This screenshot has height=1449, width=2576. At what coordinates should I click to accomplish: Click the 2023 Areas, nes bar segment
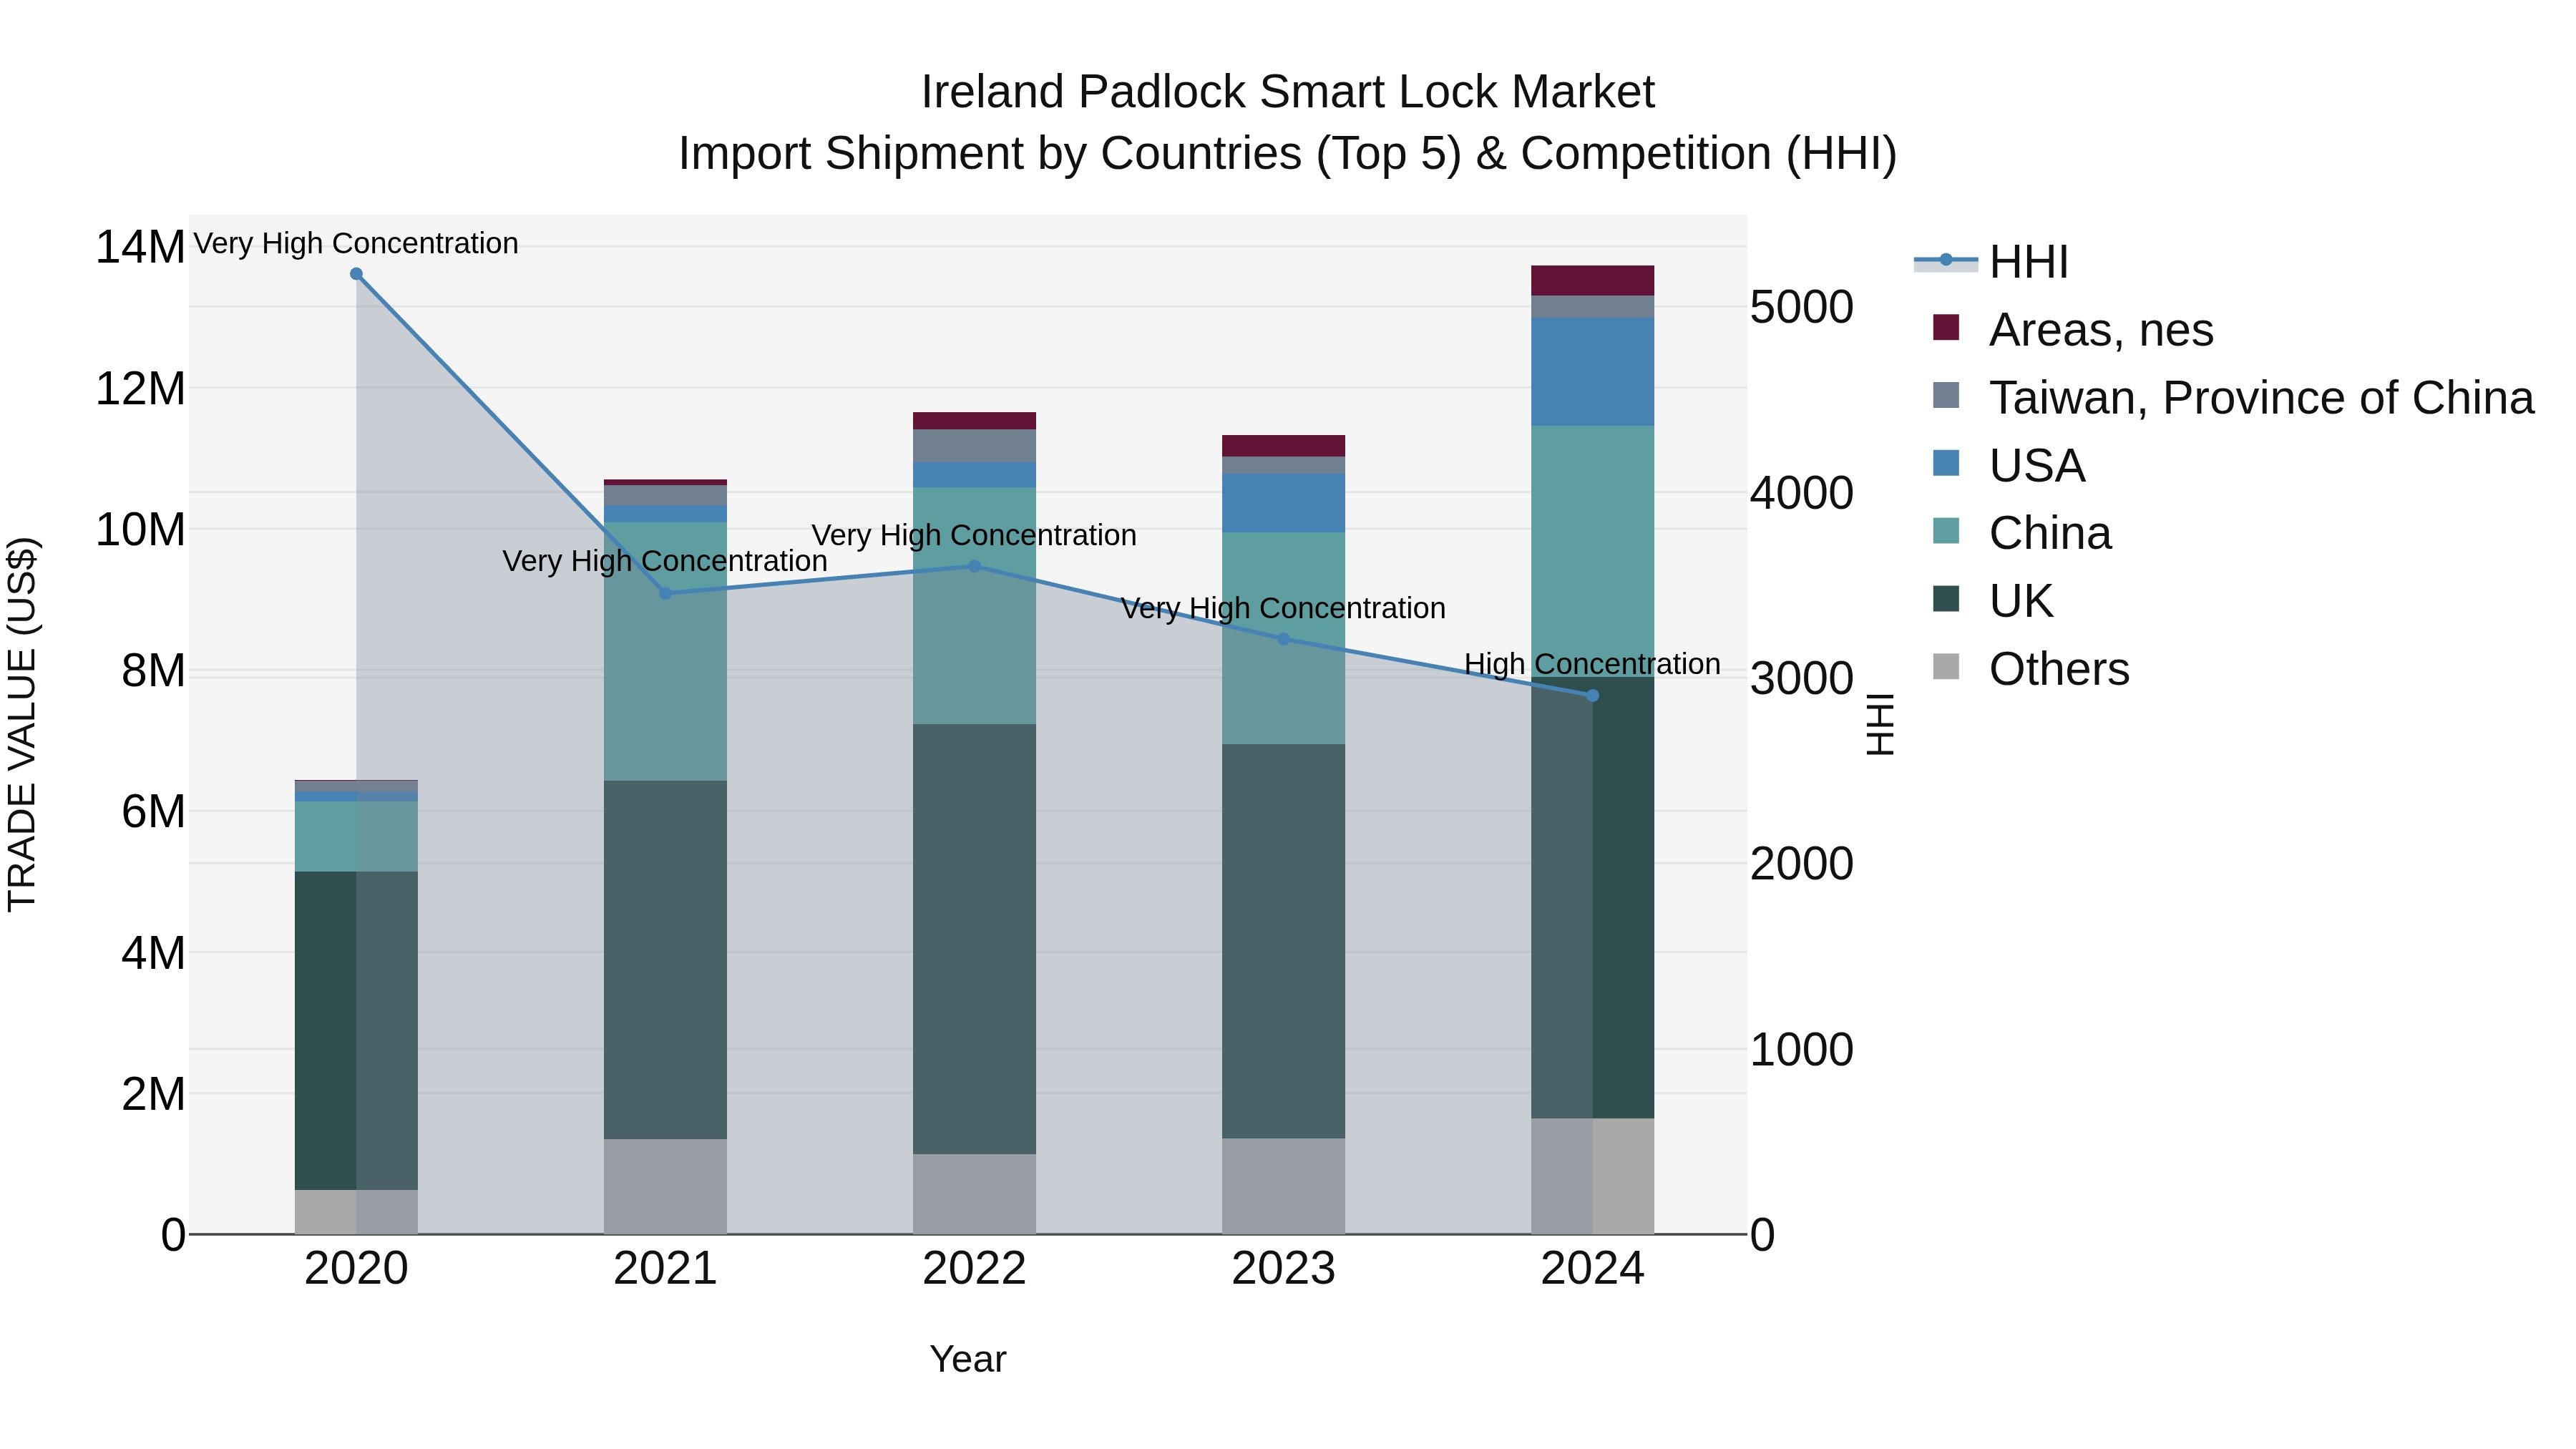click(1284, 446)
